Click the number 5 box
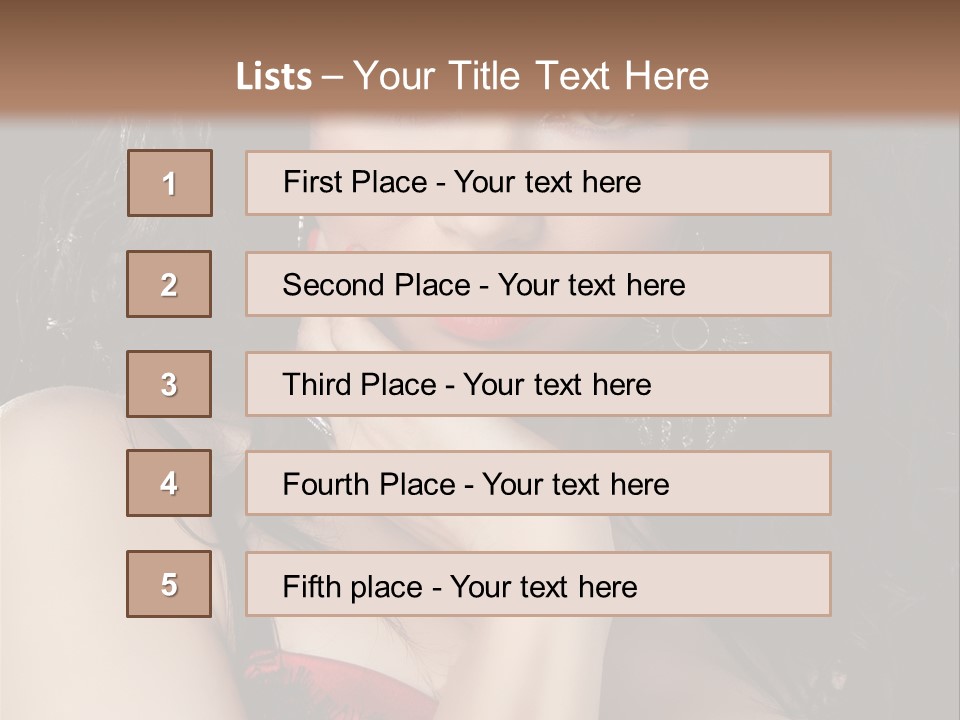Image resolution: width=960 pixels, height=720 pixels. (x=169, y=583)
